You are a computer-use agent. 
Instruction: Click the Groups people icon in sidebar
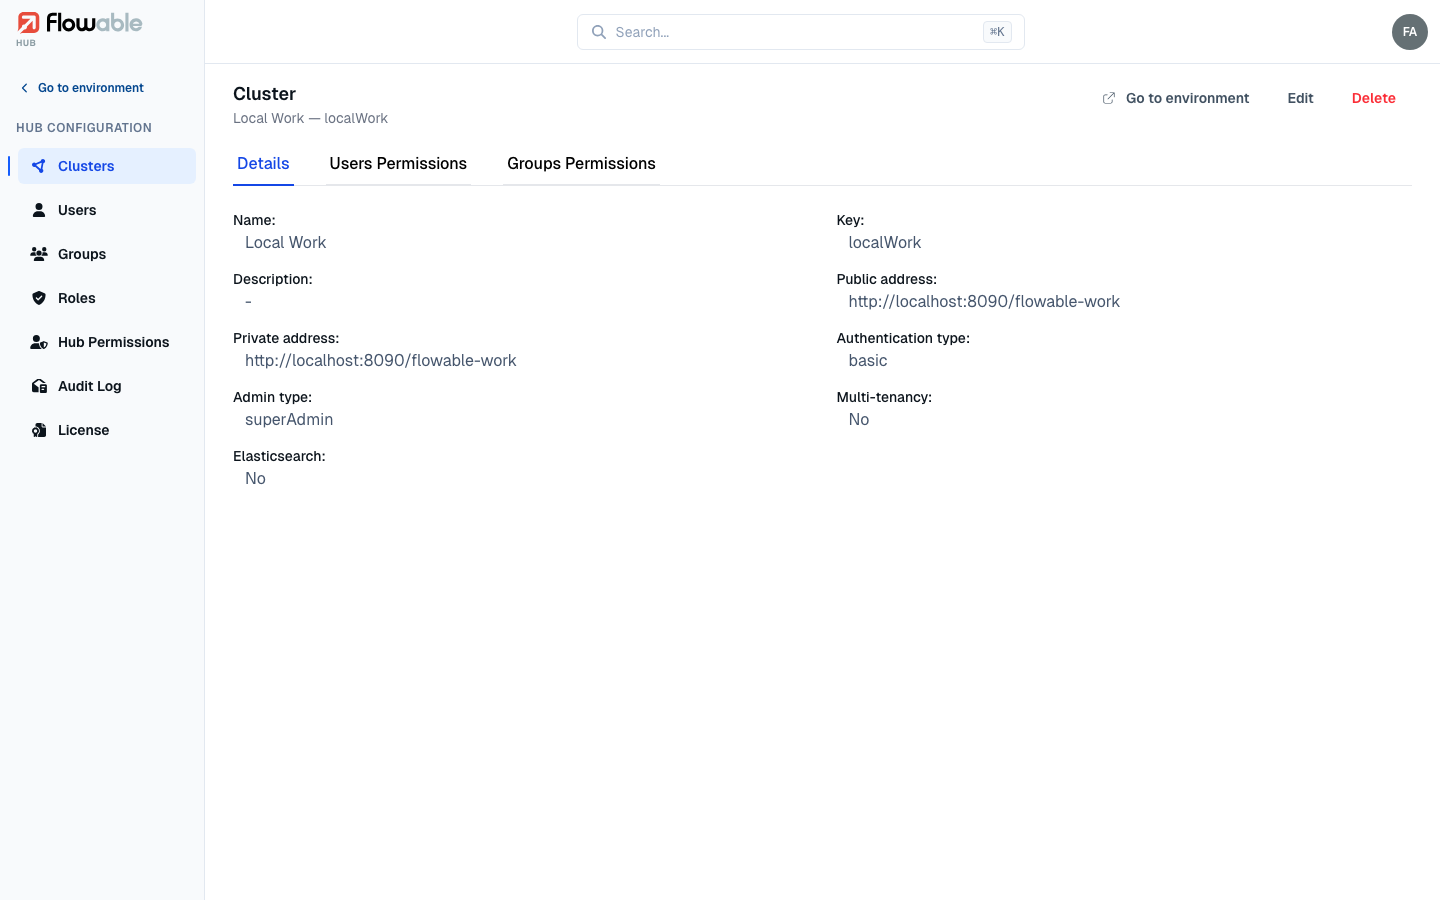pyautogui.click(x=39, y=254)
